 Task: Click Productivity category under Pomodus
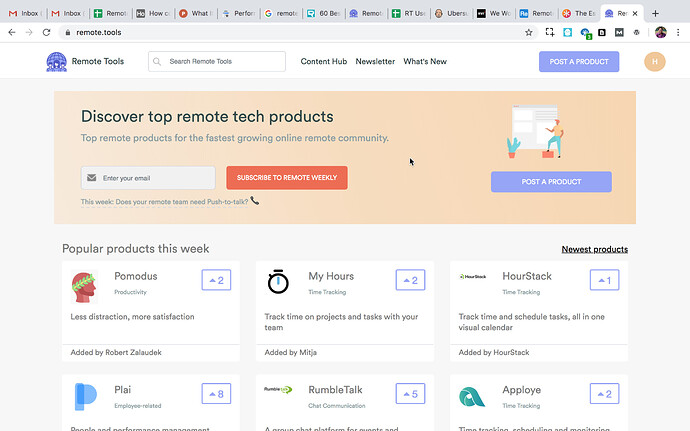coord(130,292)
